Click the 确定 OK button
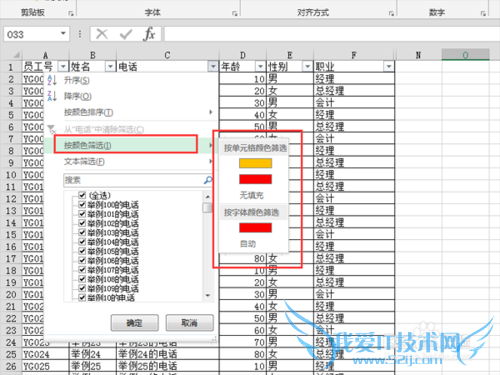This screenshot has height=375, width=500. pyautogui.click(x=135, y=323)
